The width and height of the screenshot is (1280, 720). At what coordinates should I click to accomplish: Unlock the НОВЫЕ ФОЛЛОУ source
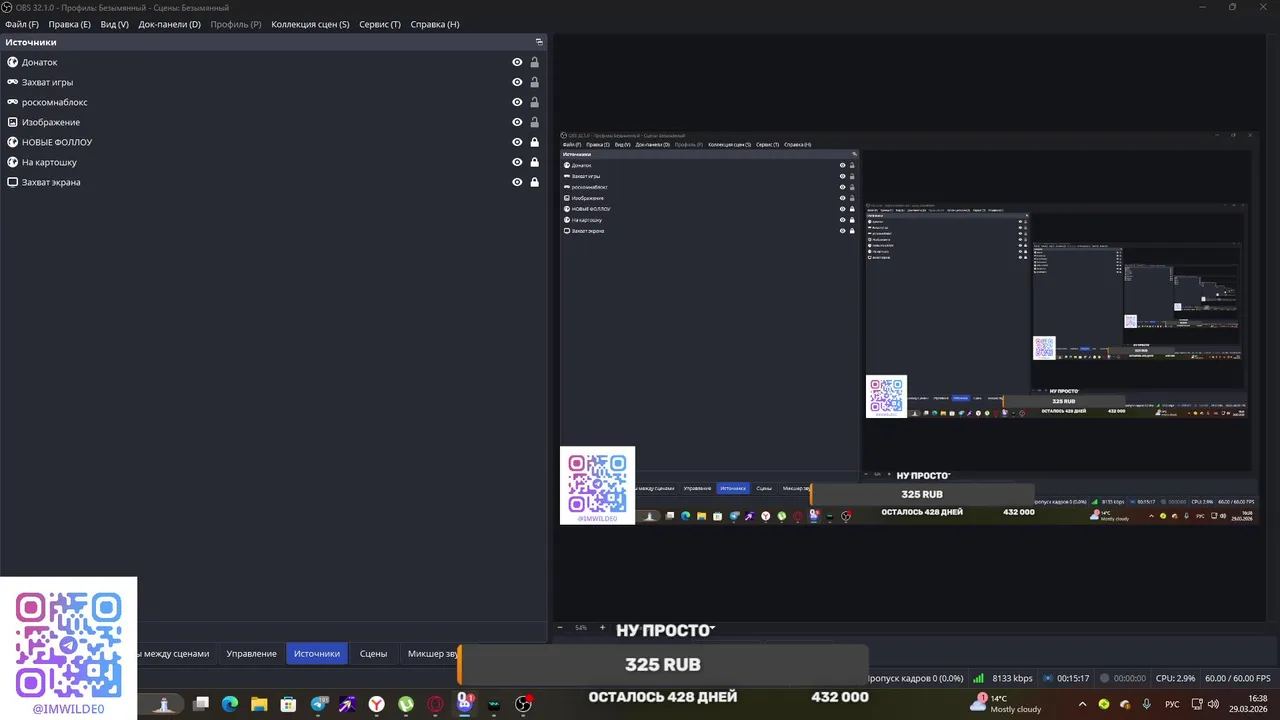coord(535,142)
